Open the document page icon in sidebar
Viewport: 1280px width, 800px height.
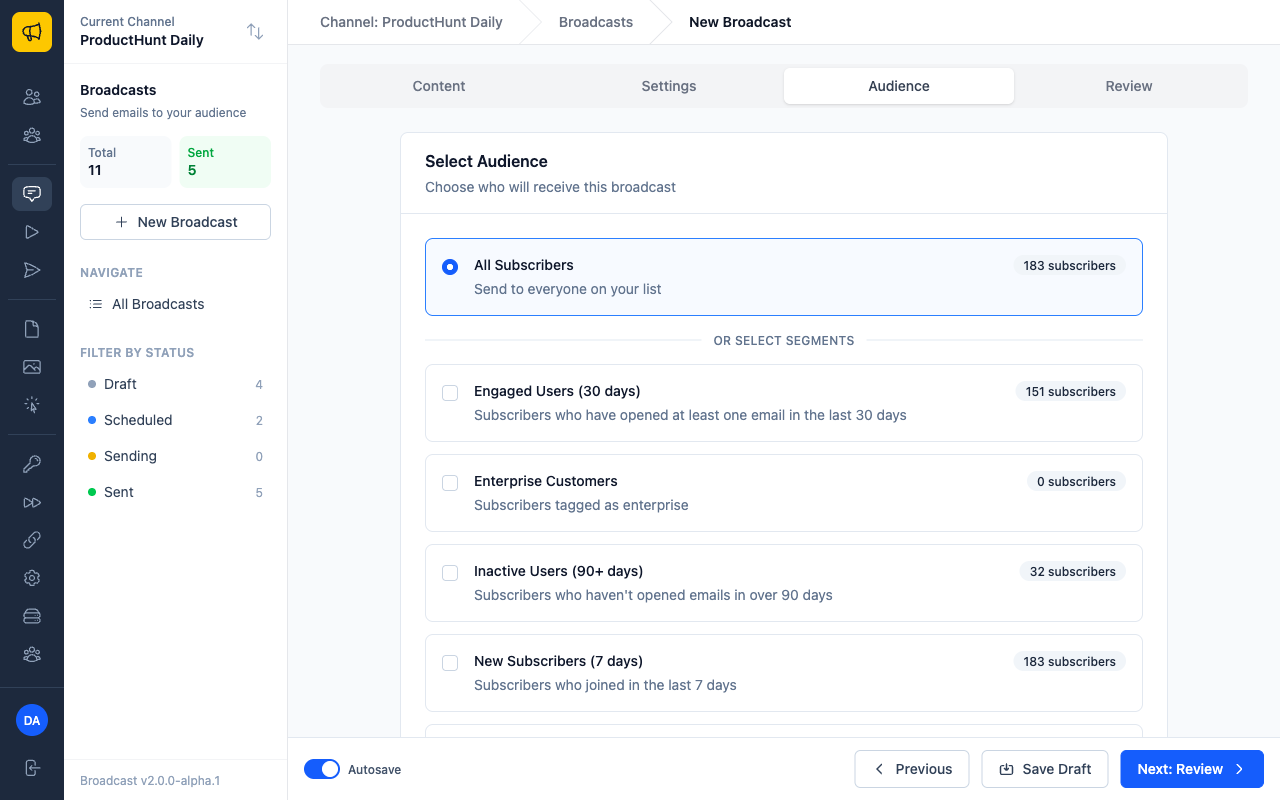point(32,329)
